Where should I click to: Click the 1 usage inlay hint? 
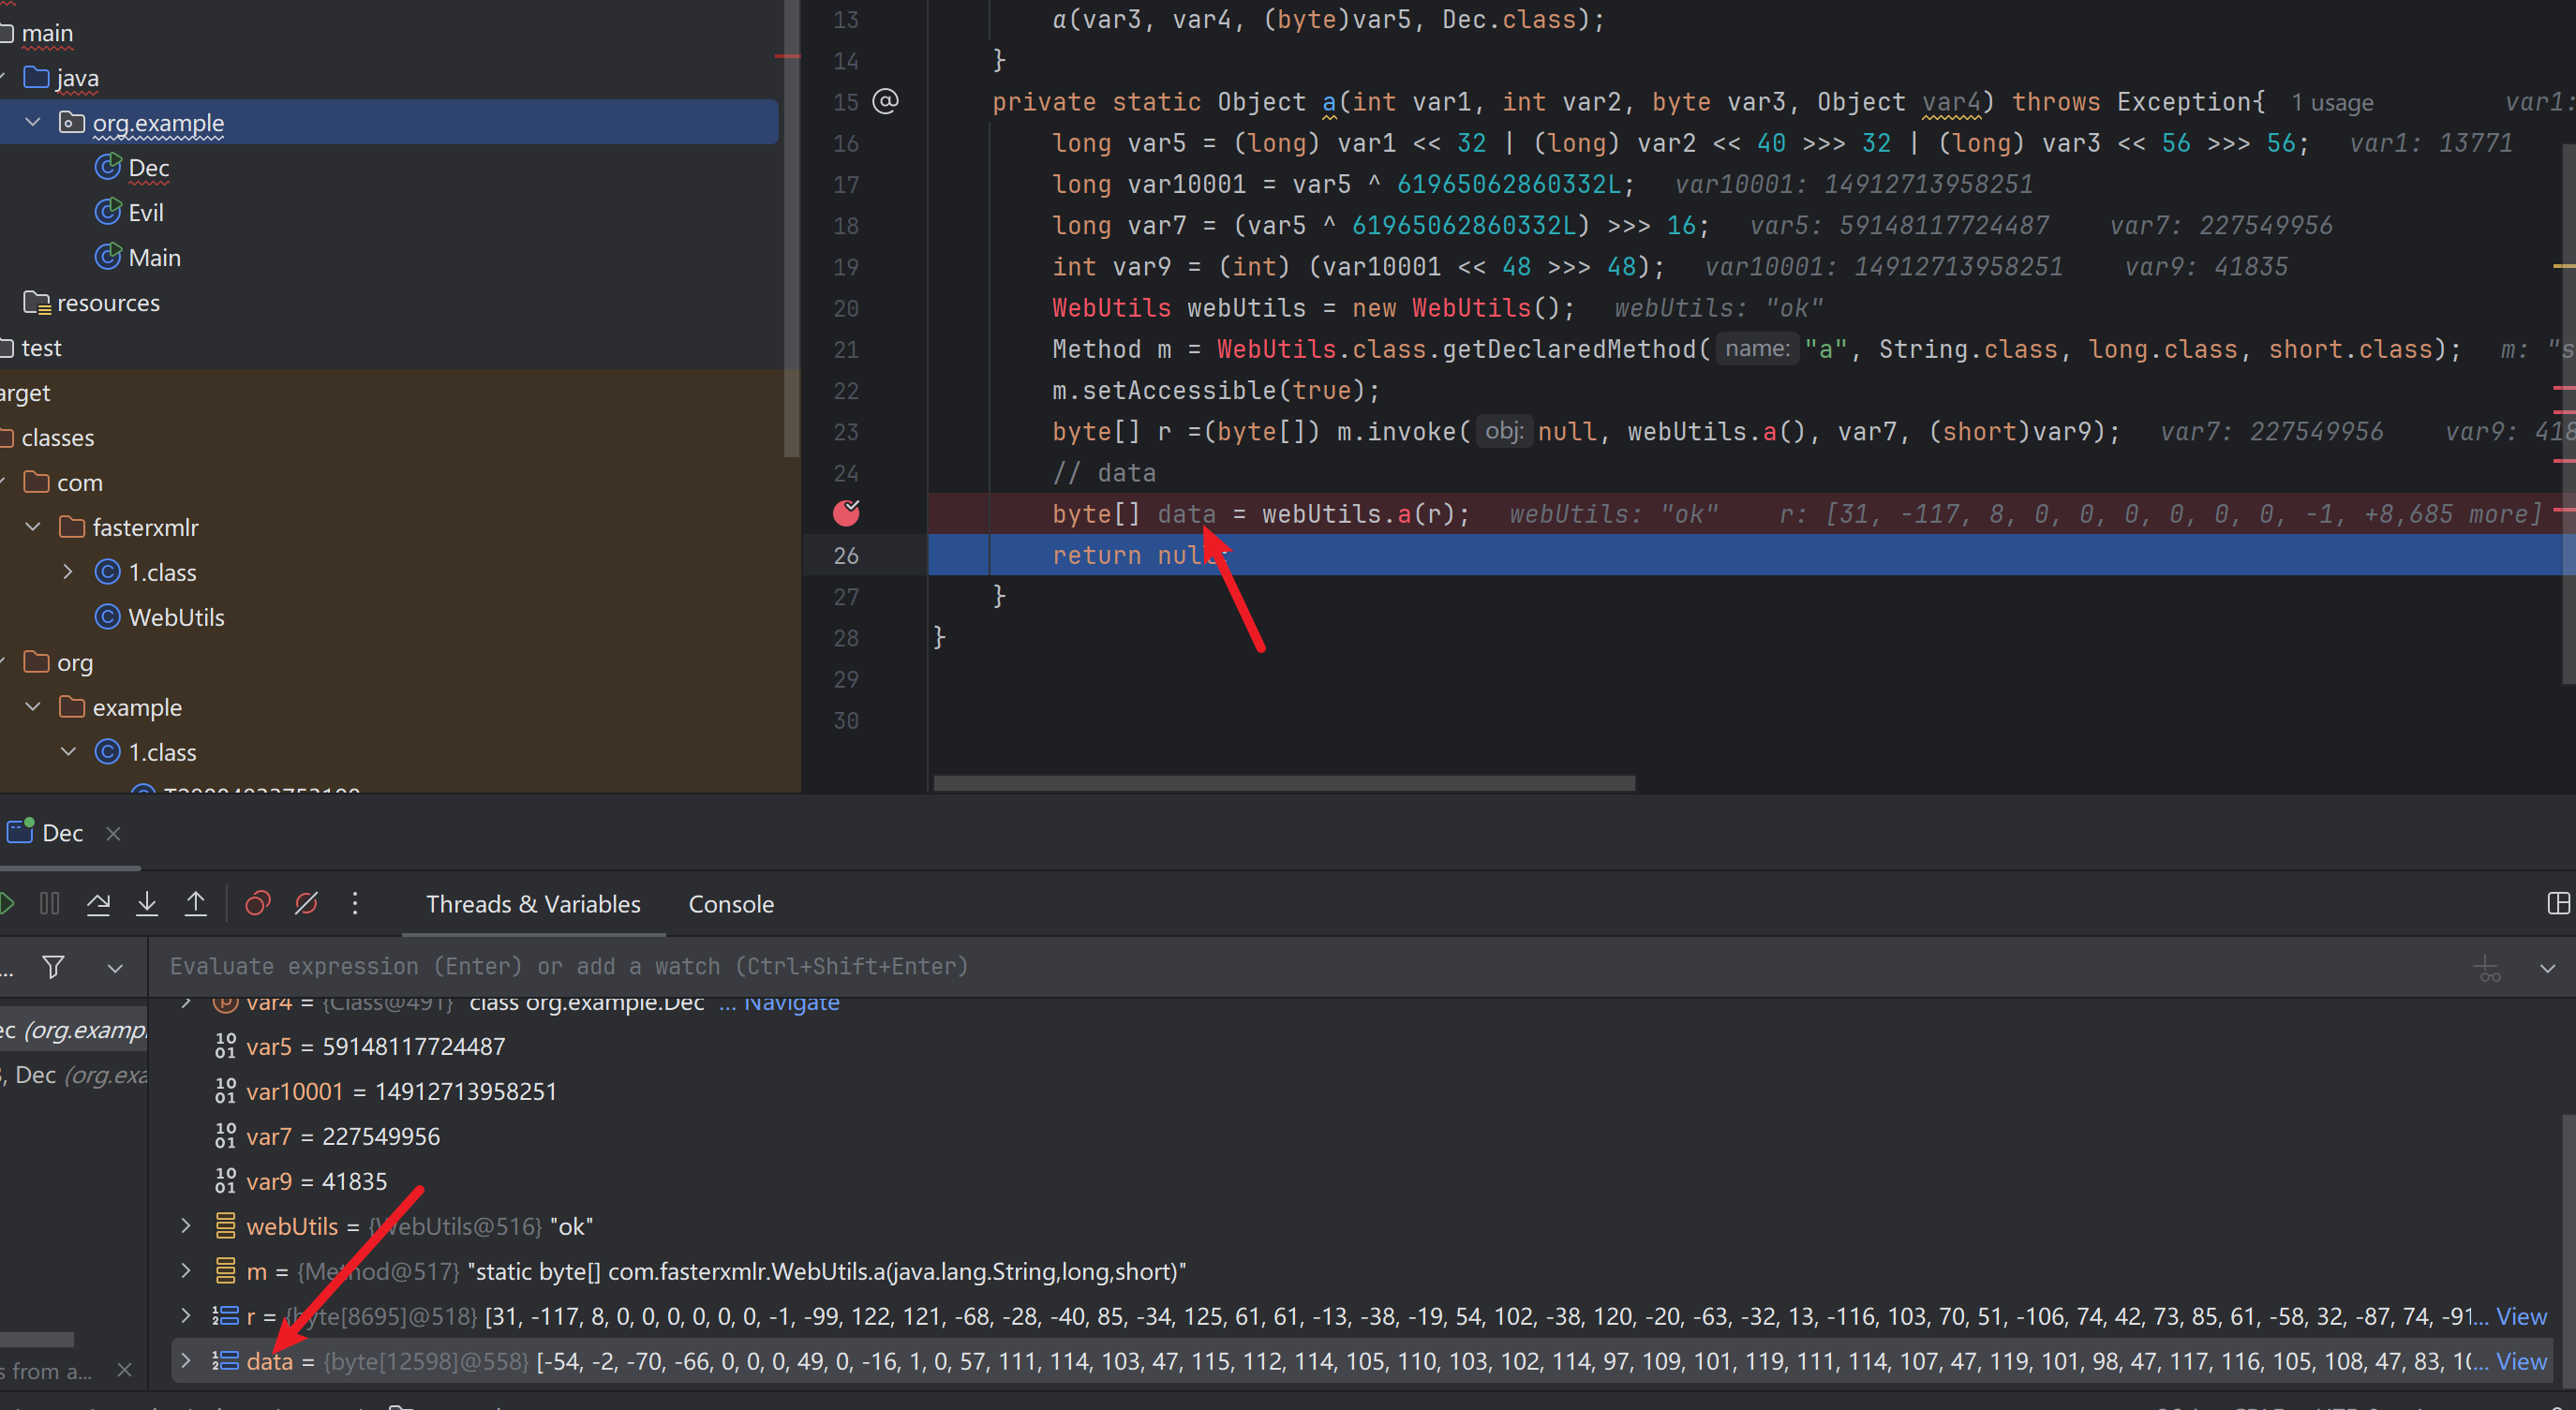tap(2332, 103)
